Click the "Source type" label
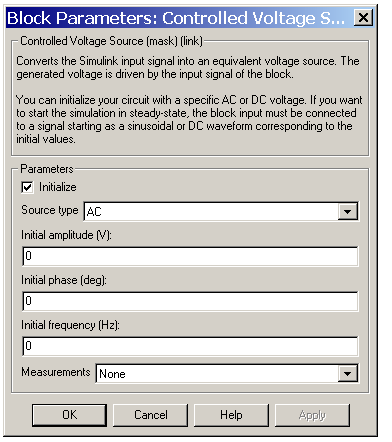The height and width of the screenshot is (442, 392). coord(50,210)
